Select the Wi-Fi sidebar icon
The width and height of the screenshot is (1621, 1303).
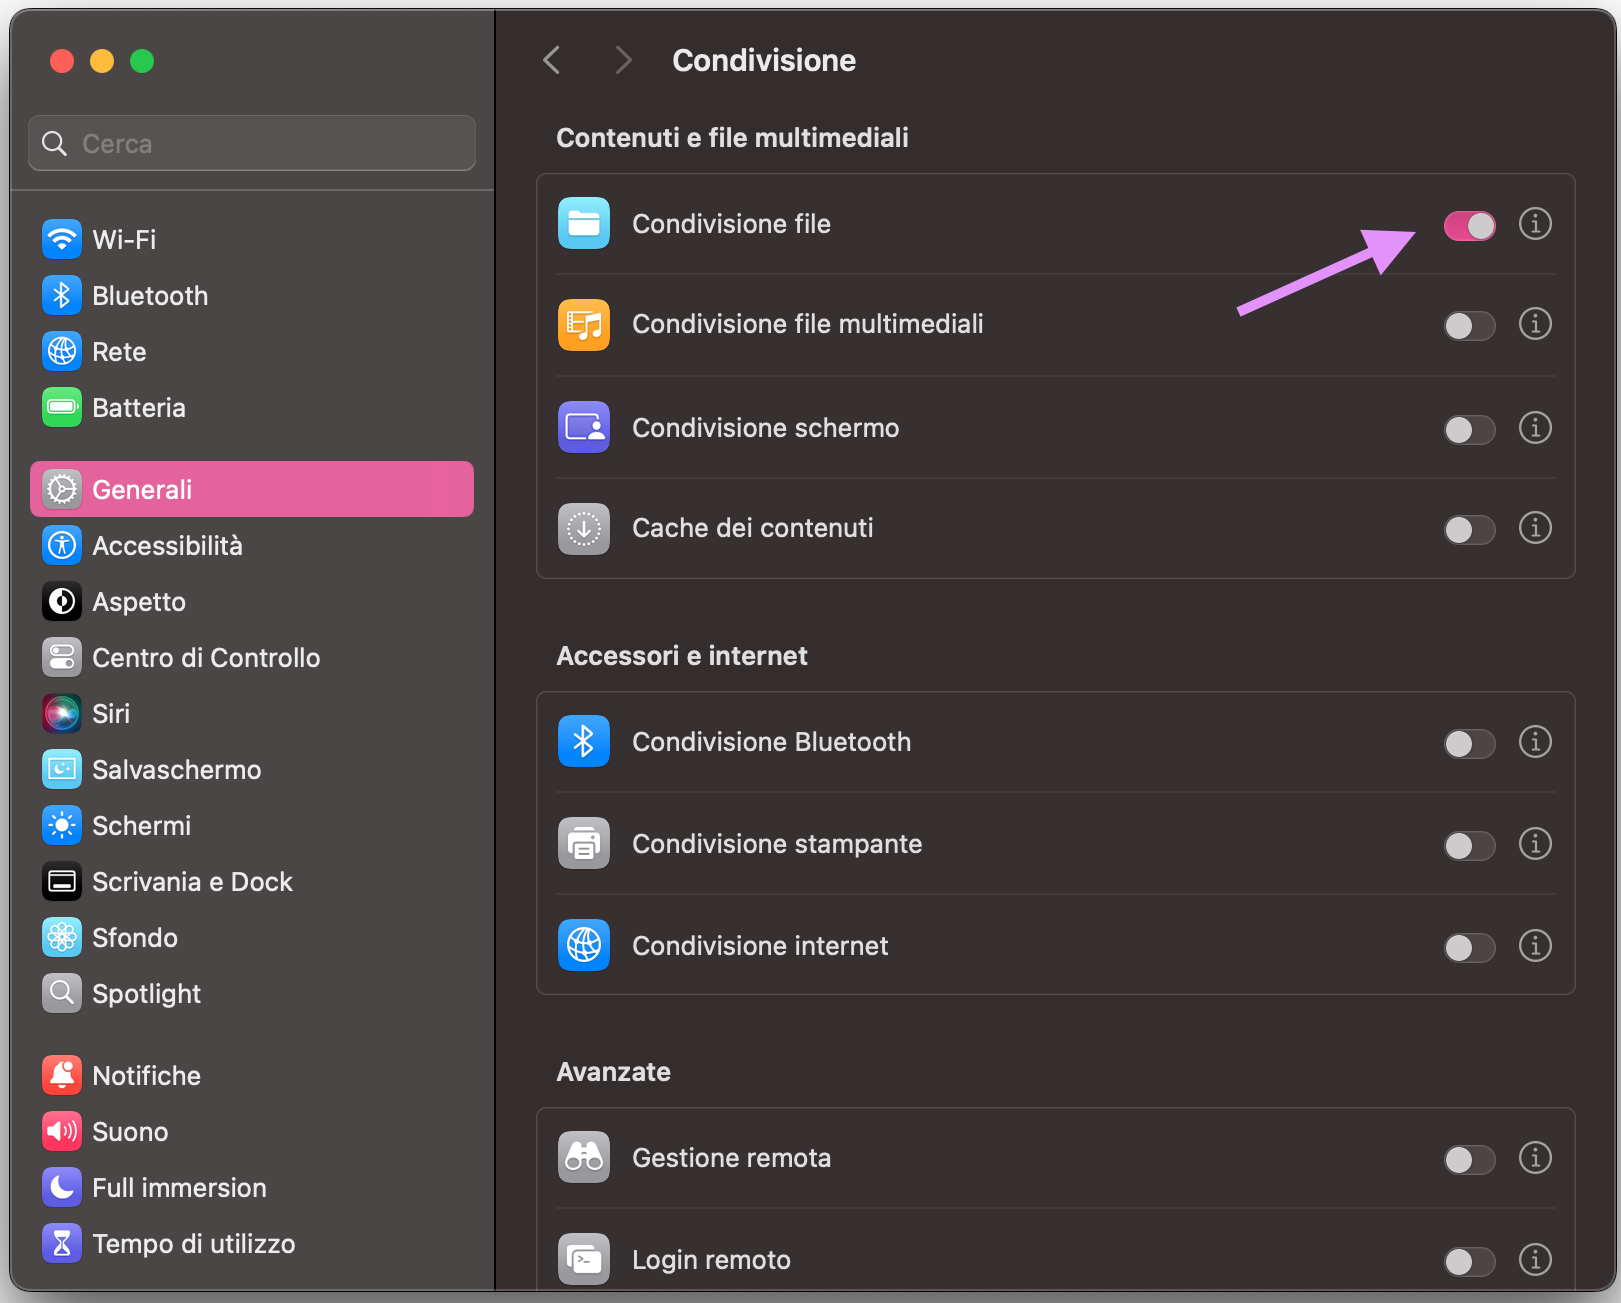coord(61,239)
